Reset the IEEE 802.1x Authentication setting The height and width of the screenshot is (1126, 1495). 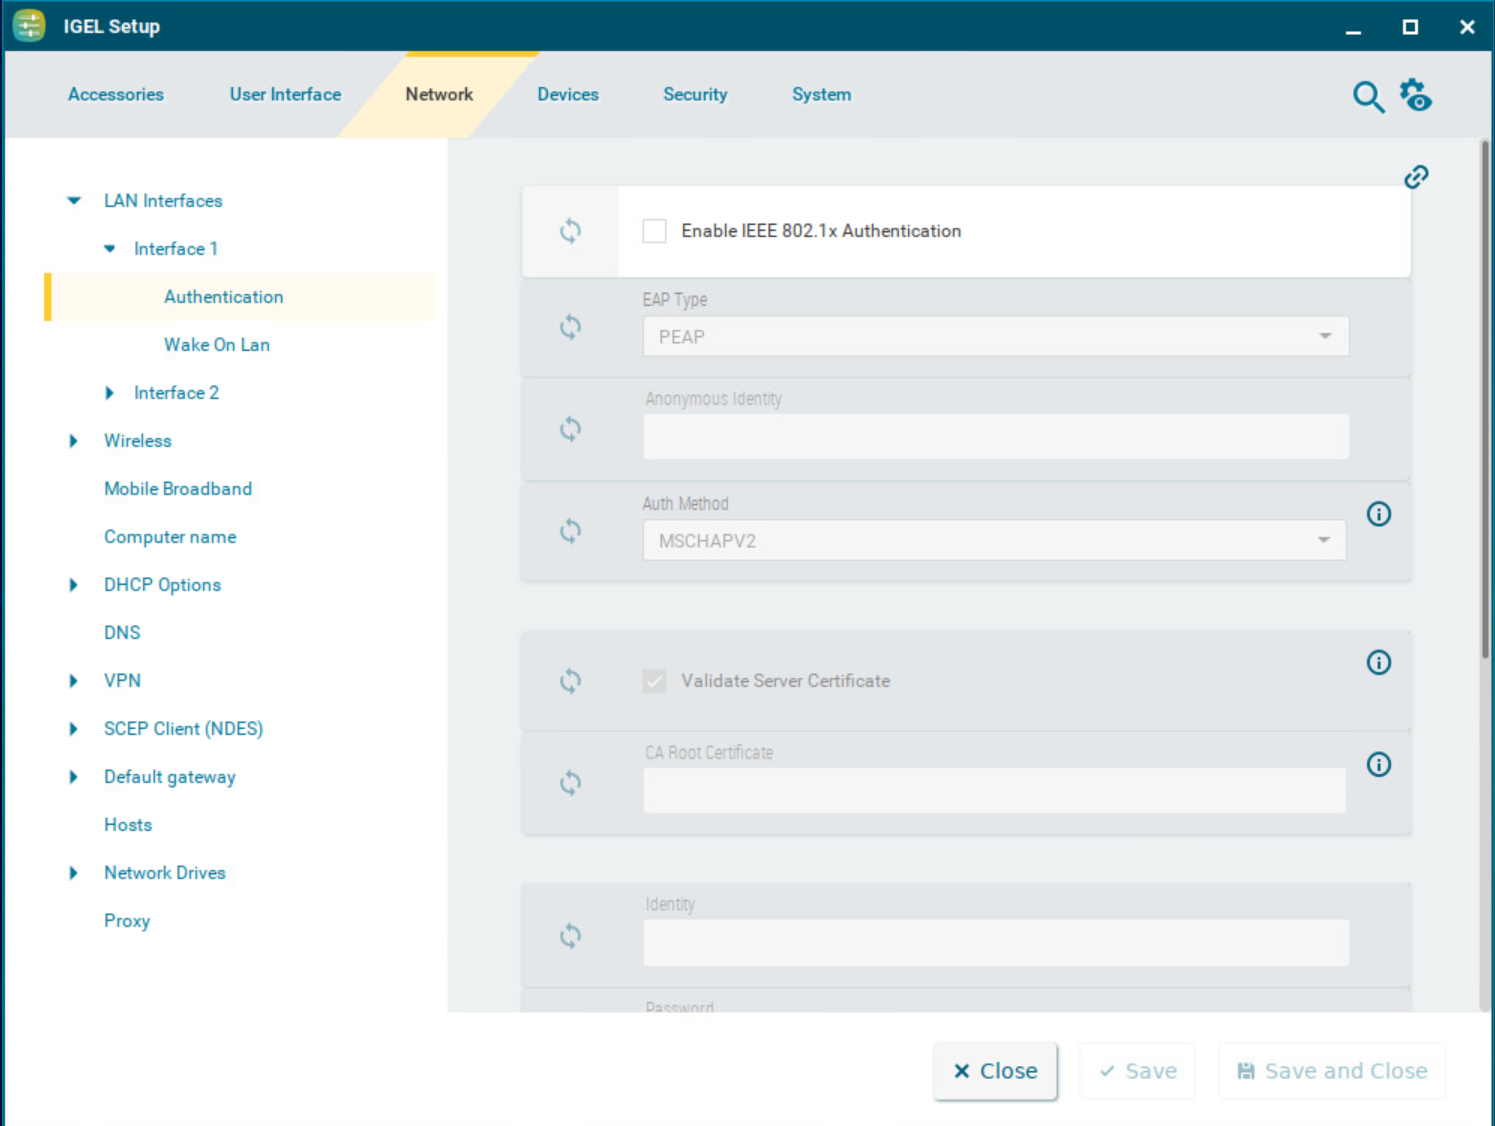pos(570,230)
